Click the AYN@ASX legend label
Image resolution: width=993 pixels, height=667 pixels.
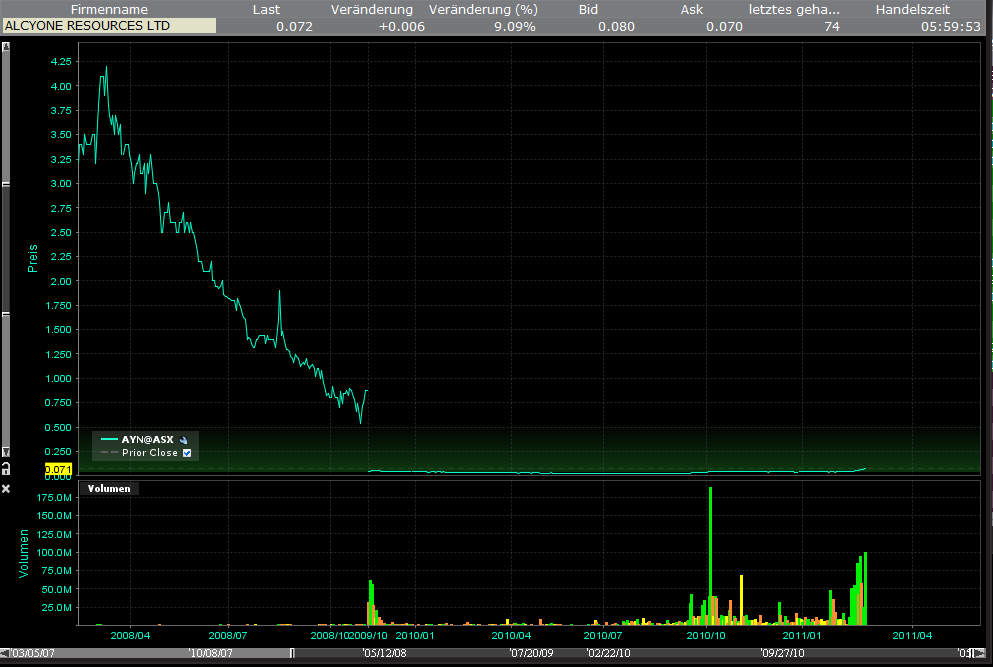point(147,440)
